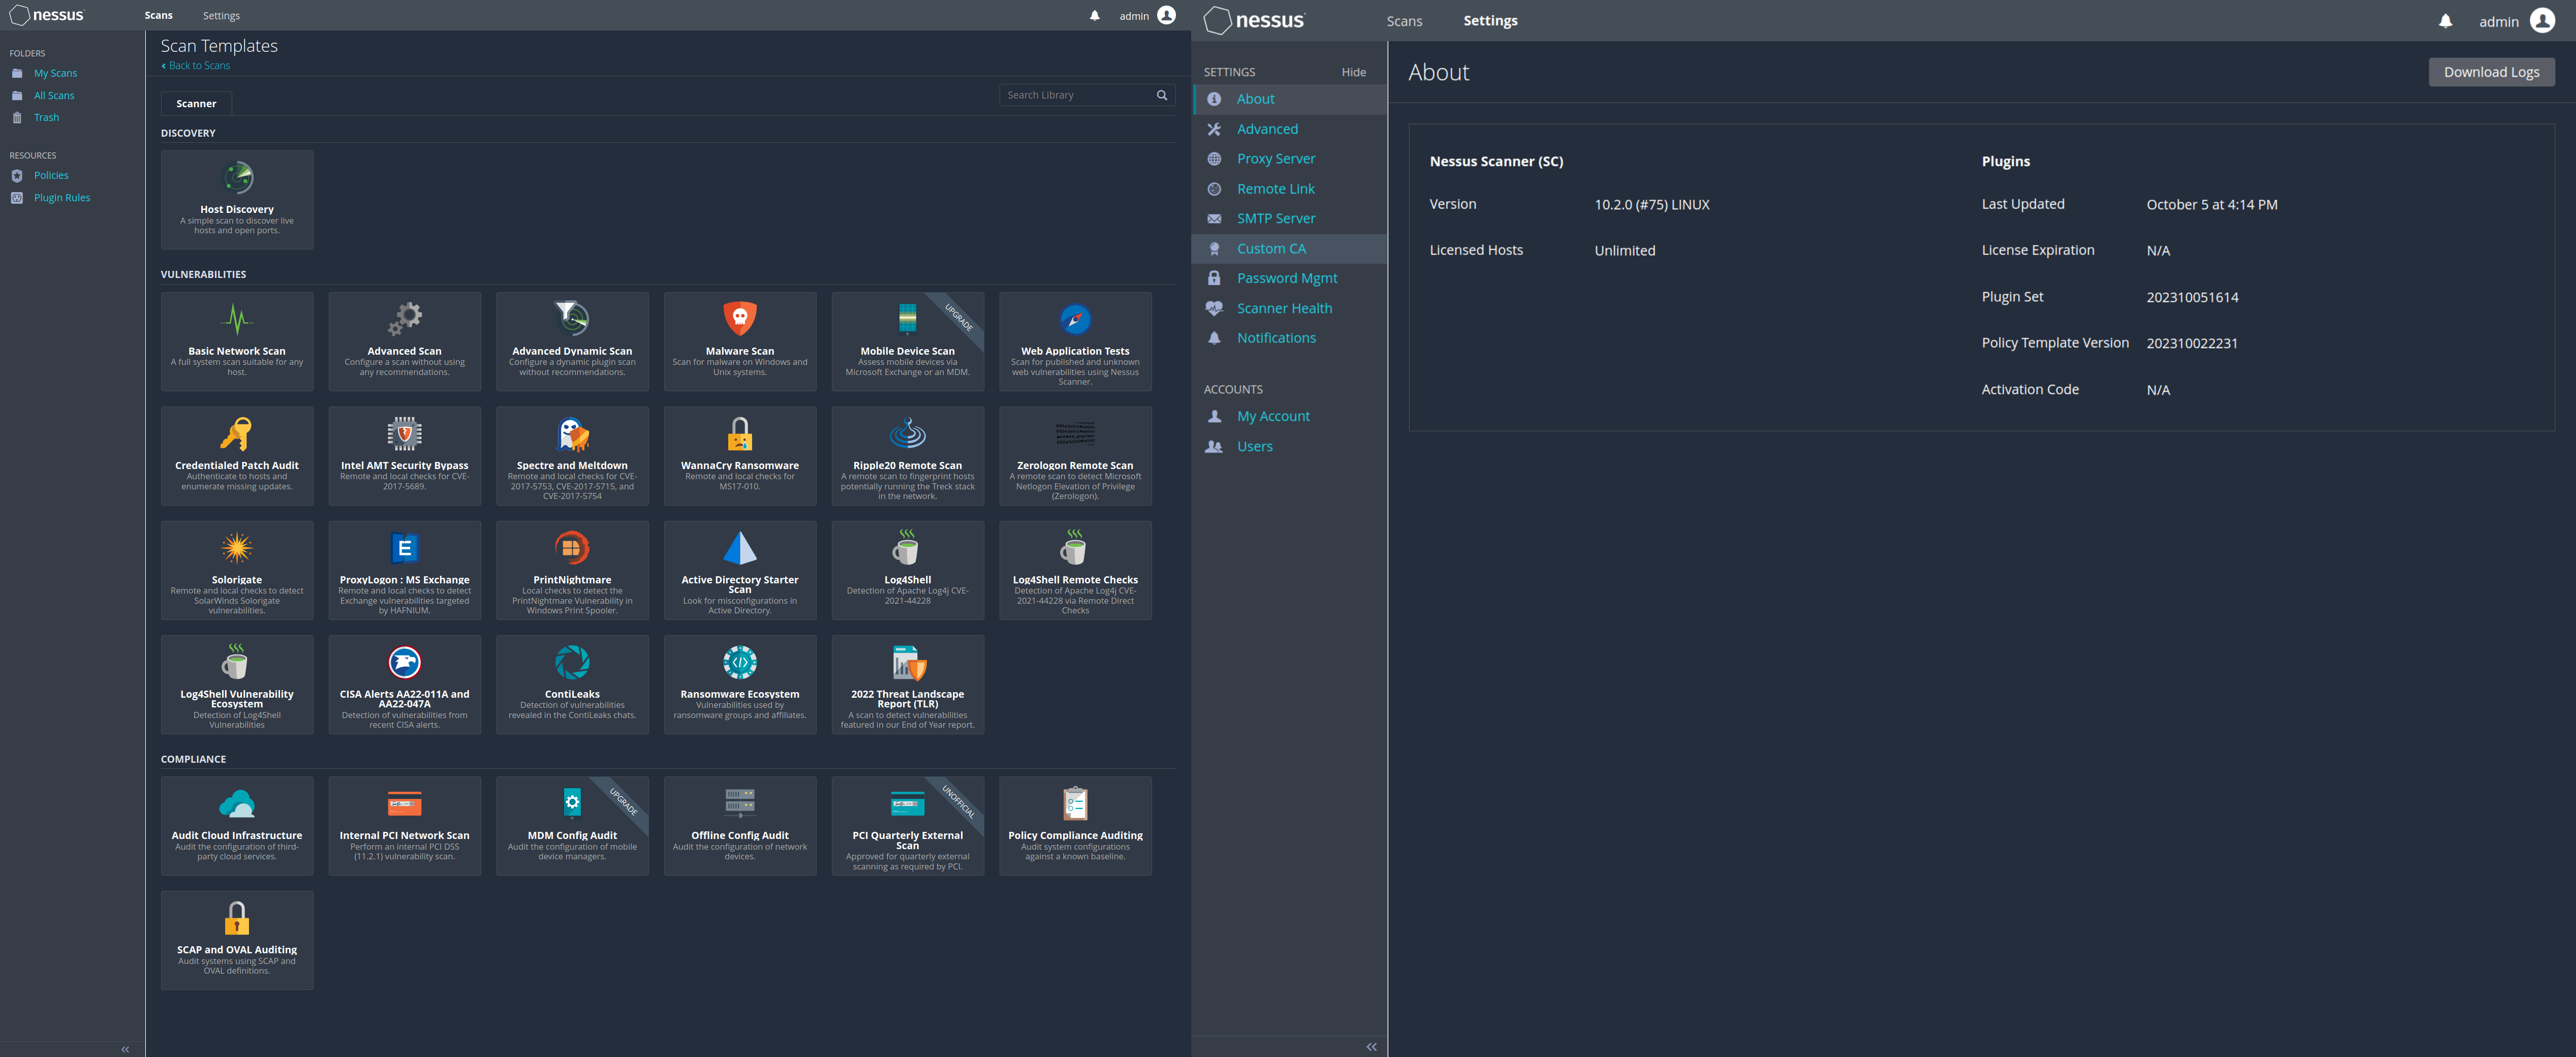The image size is (2576, 1057).
Task: Click the search magnifier in Search Library
Action: point(1162,95)
